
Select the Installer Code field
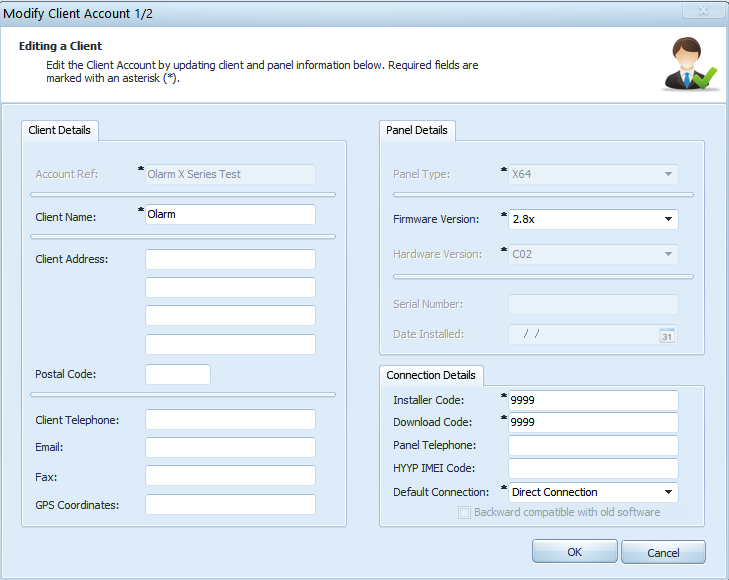point(593,400)
